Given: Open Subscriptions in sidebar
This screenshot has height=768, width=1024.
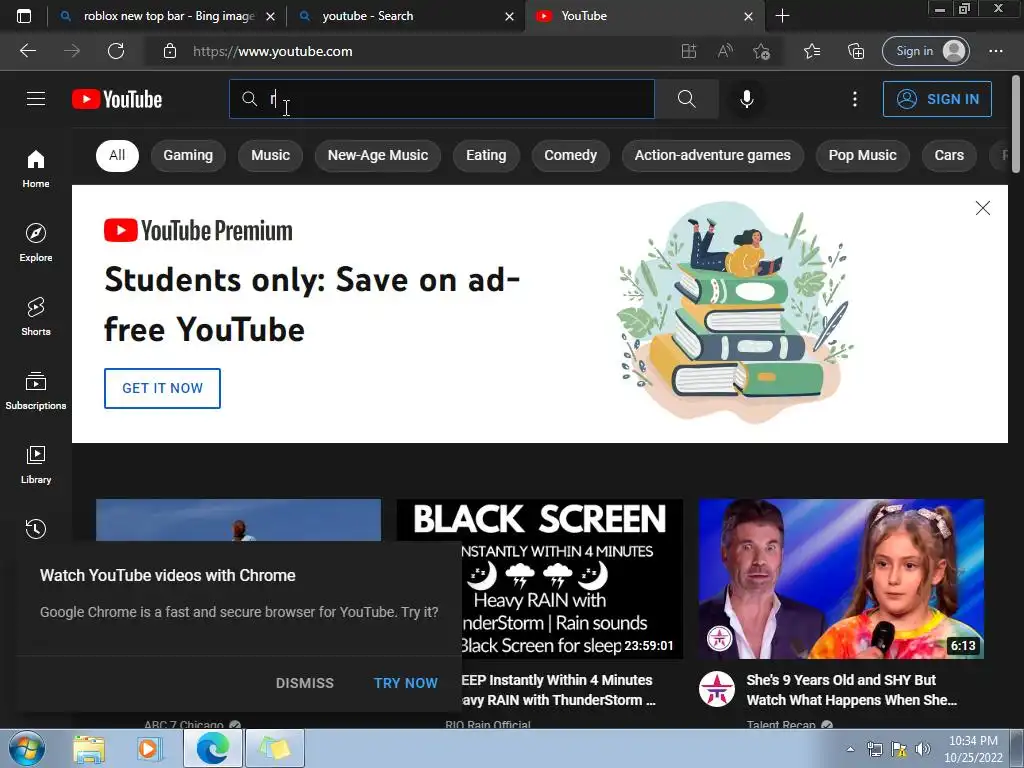Looking at the screenshot, I should point(36,390).
